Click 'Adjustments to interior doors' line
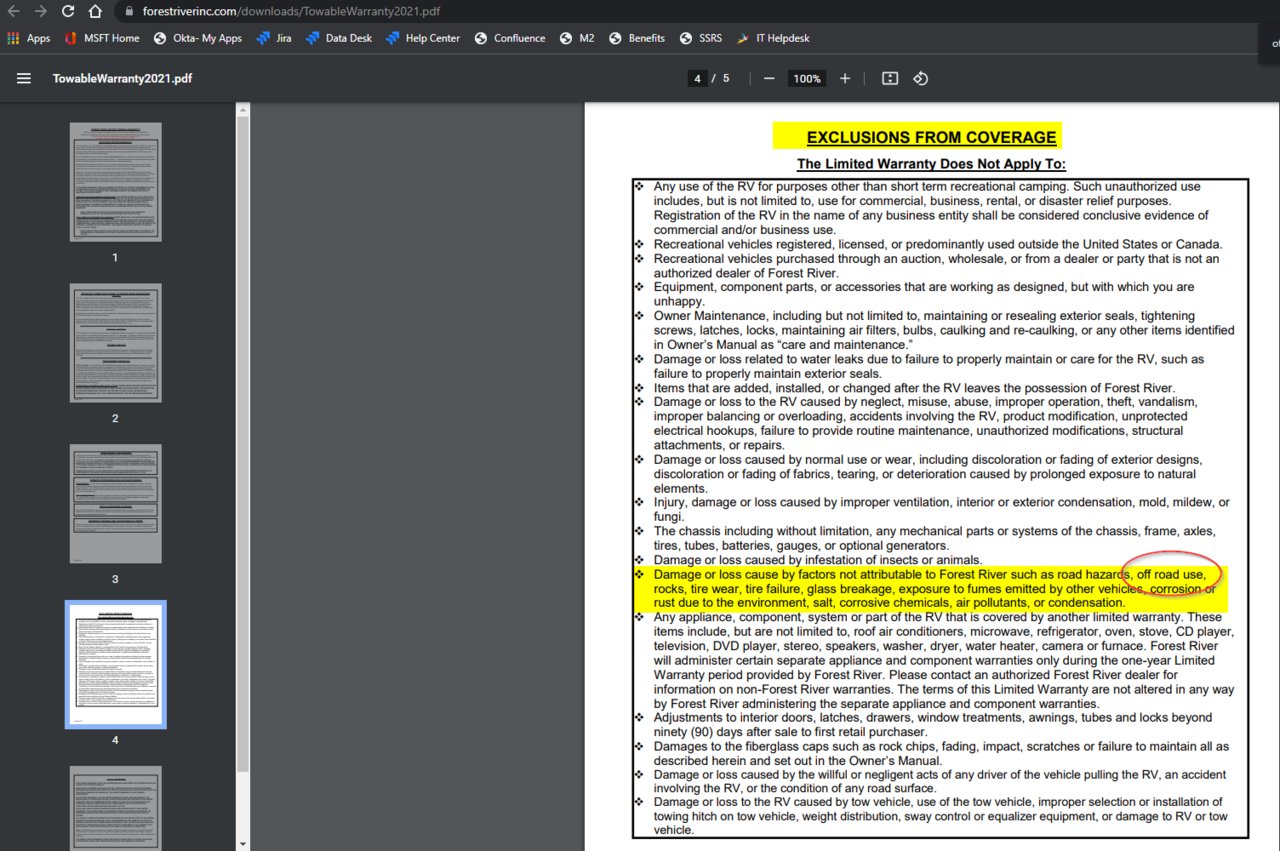Screen dimensions: 1280x851 [933, 724]
